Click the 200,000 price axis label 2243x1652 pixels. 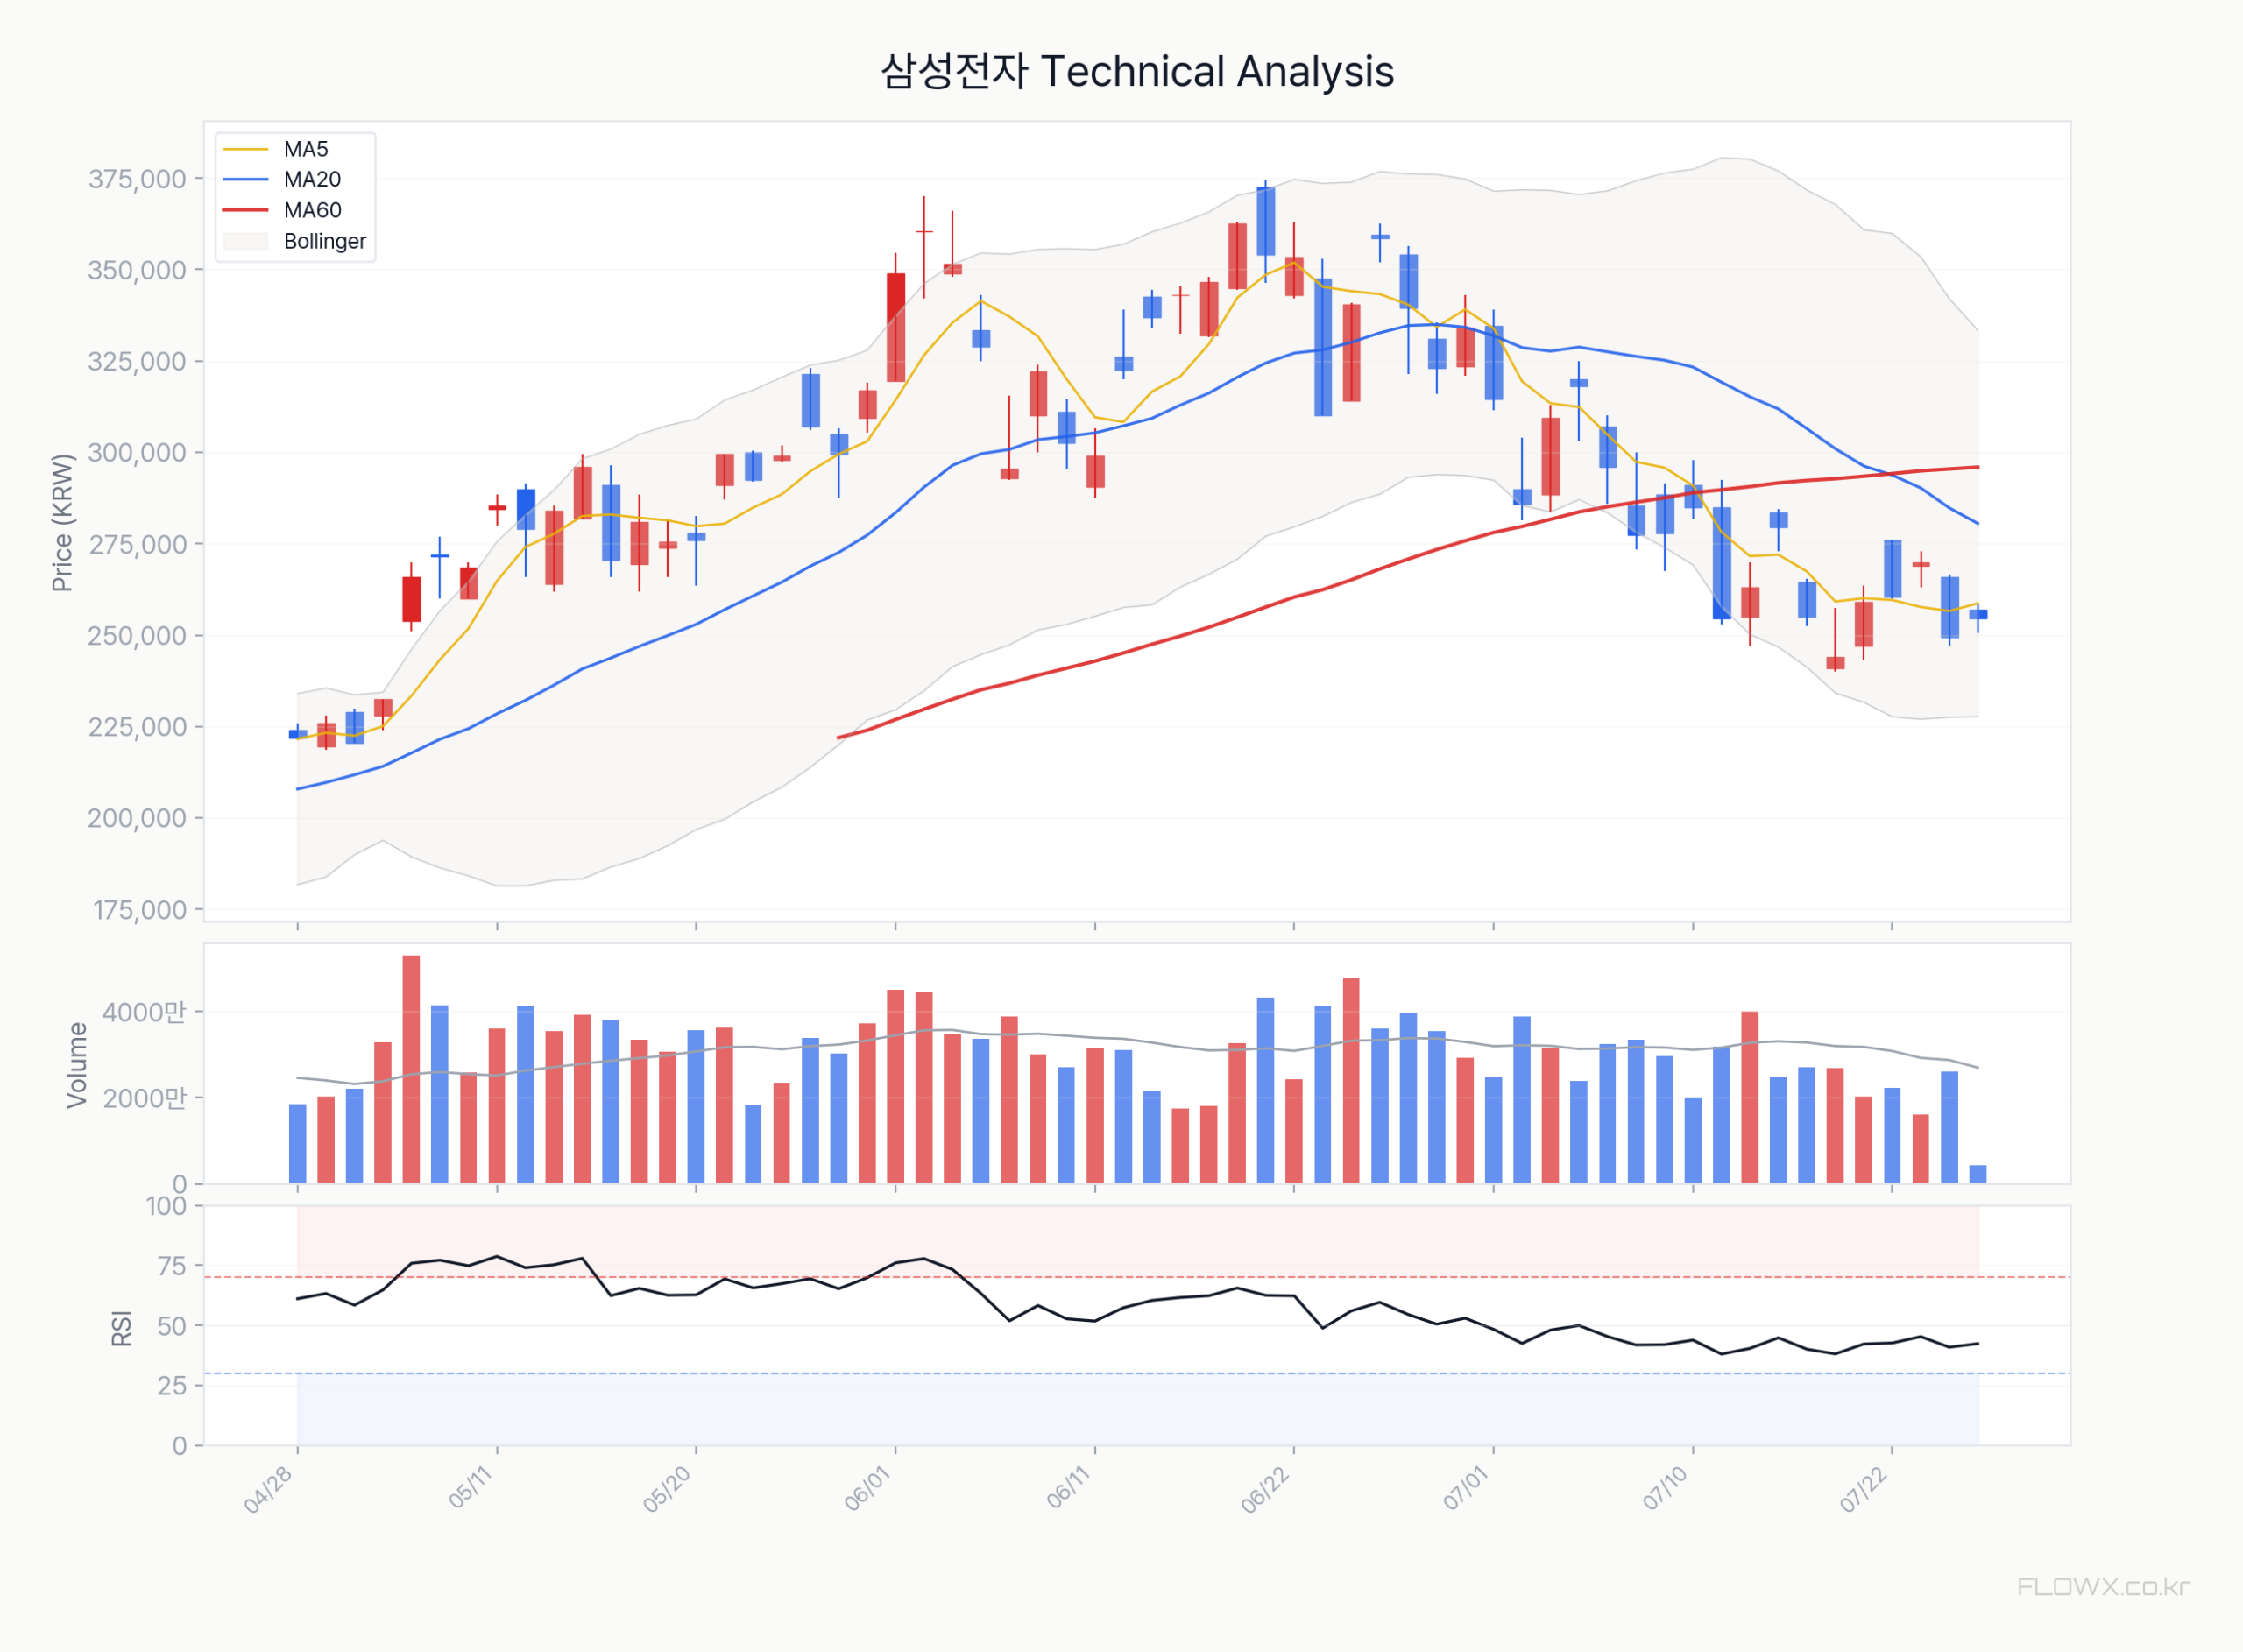(x=137, y=818)
